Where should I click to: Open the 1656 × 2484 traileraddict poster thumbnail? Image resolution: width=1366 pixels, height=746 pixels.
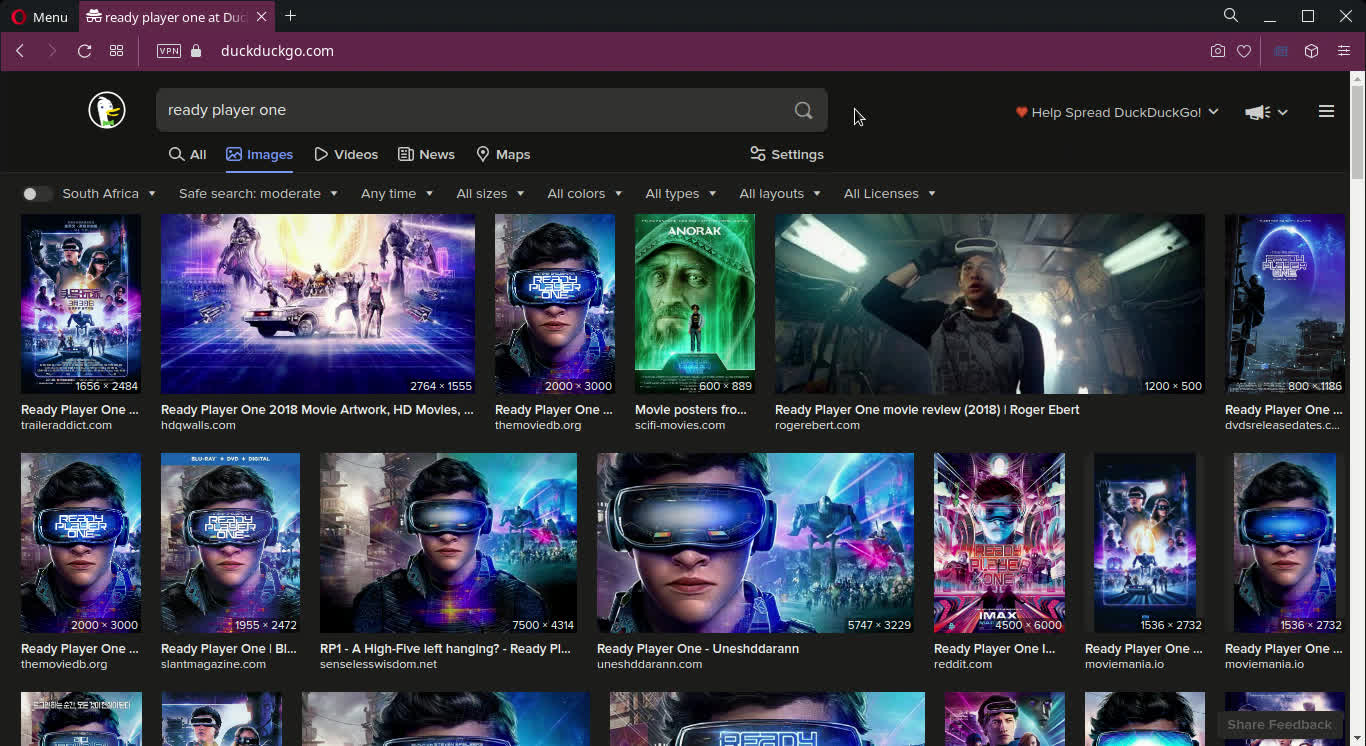[81, 304]
